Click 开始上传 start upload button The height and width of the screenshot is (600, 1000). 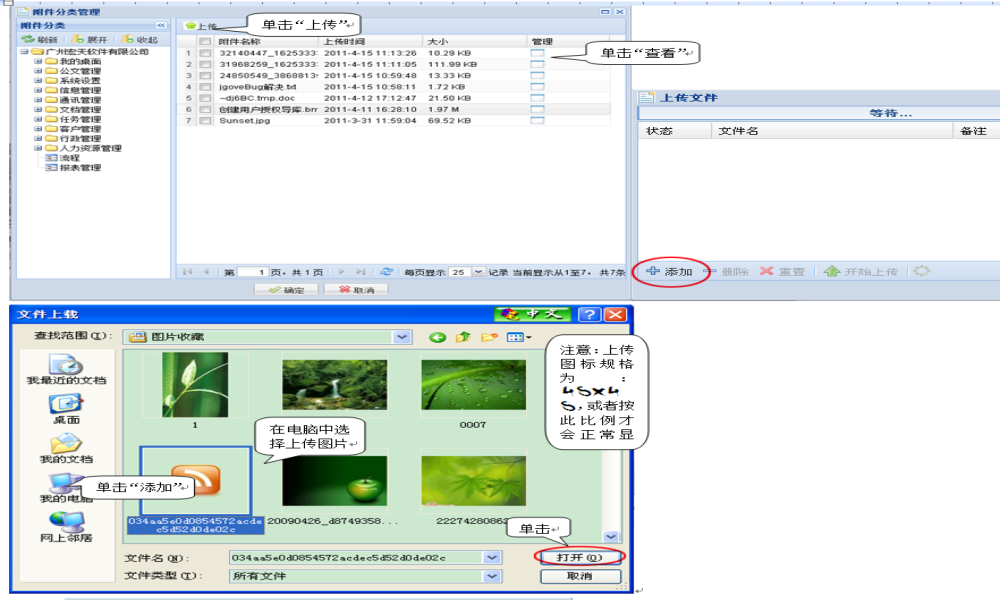(861, 272)
